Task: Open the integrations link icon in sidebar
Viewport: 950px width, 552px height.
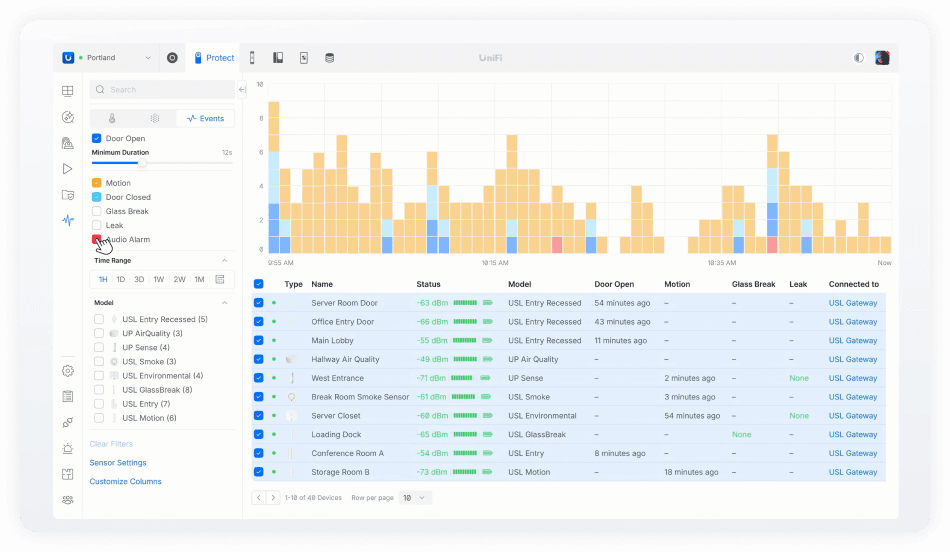Action: tap(68, 422)
